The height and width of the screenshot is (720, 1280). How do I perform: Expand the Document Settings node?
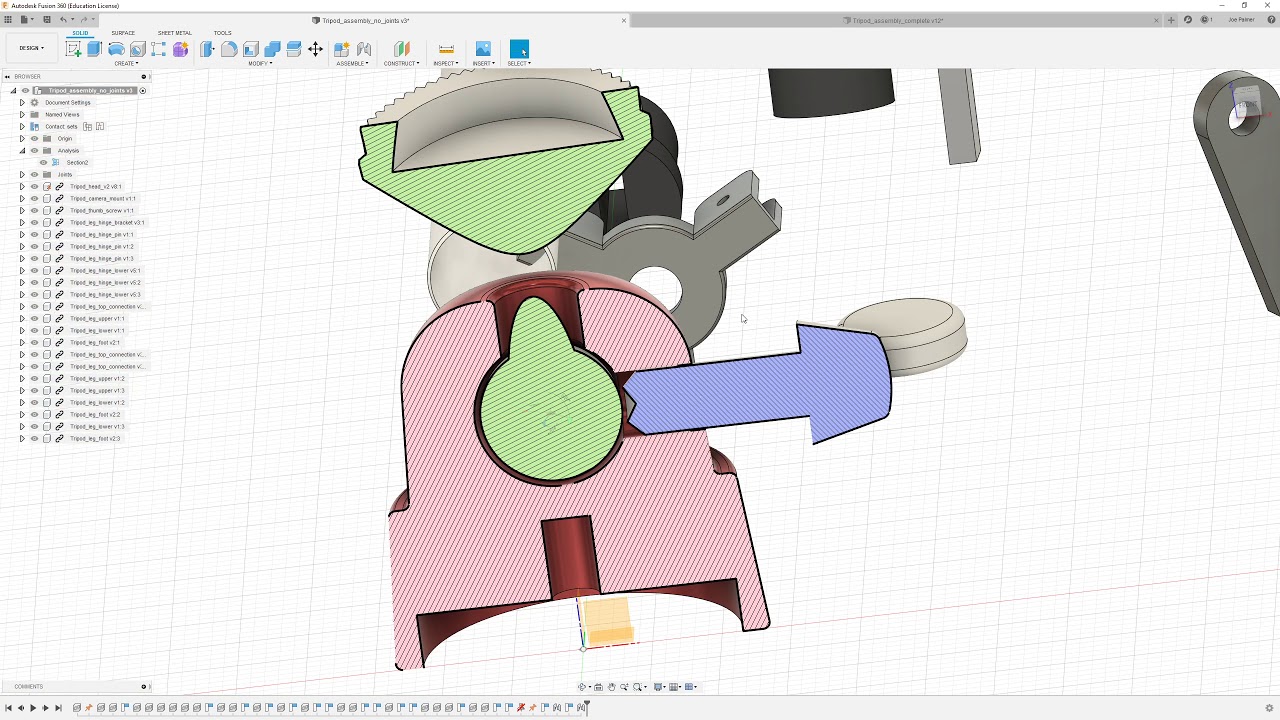click(22, 102)
